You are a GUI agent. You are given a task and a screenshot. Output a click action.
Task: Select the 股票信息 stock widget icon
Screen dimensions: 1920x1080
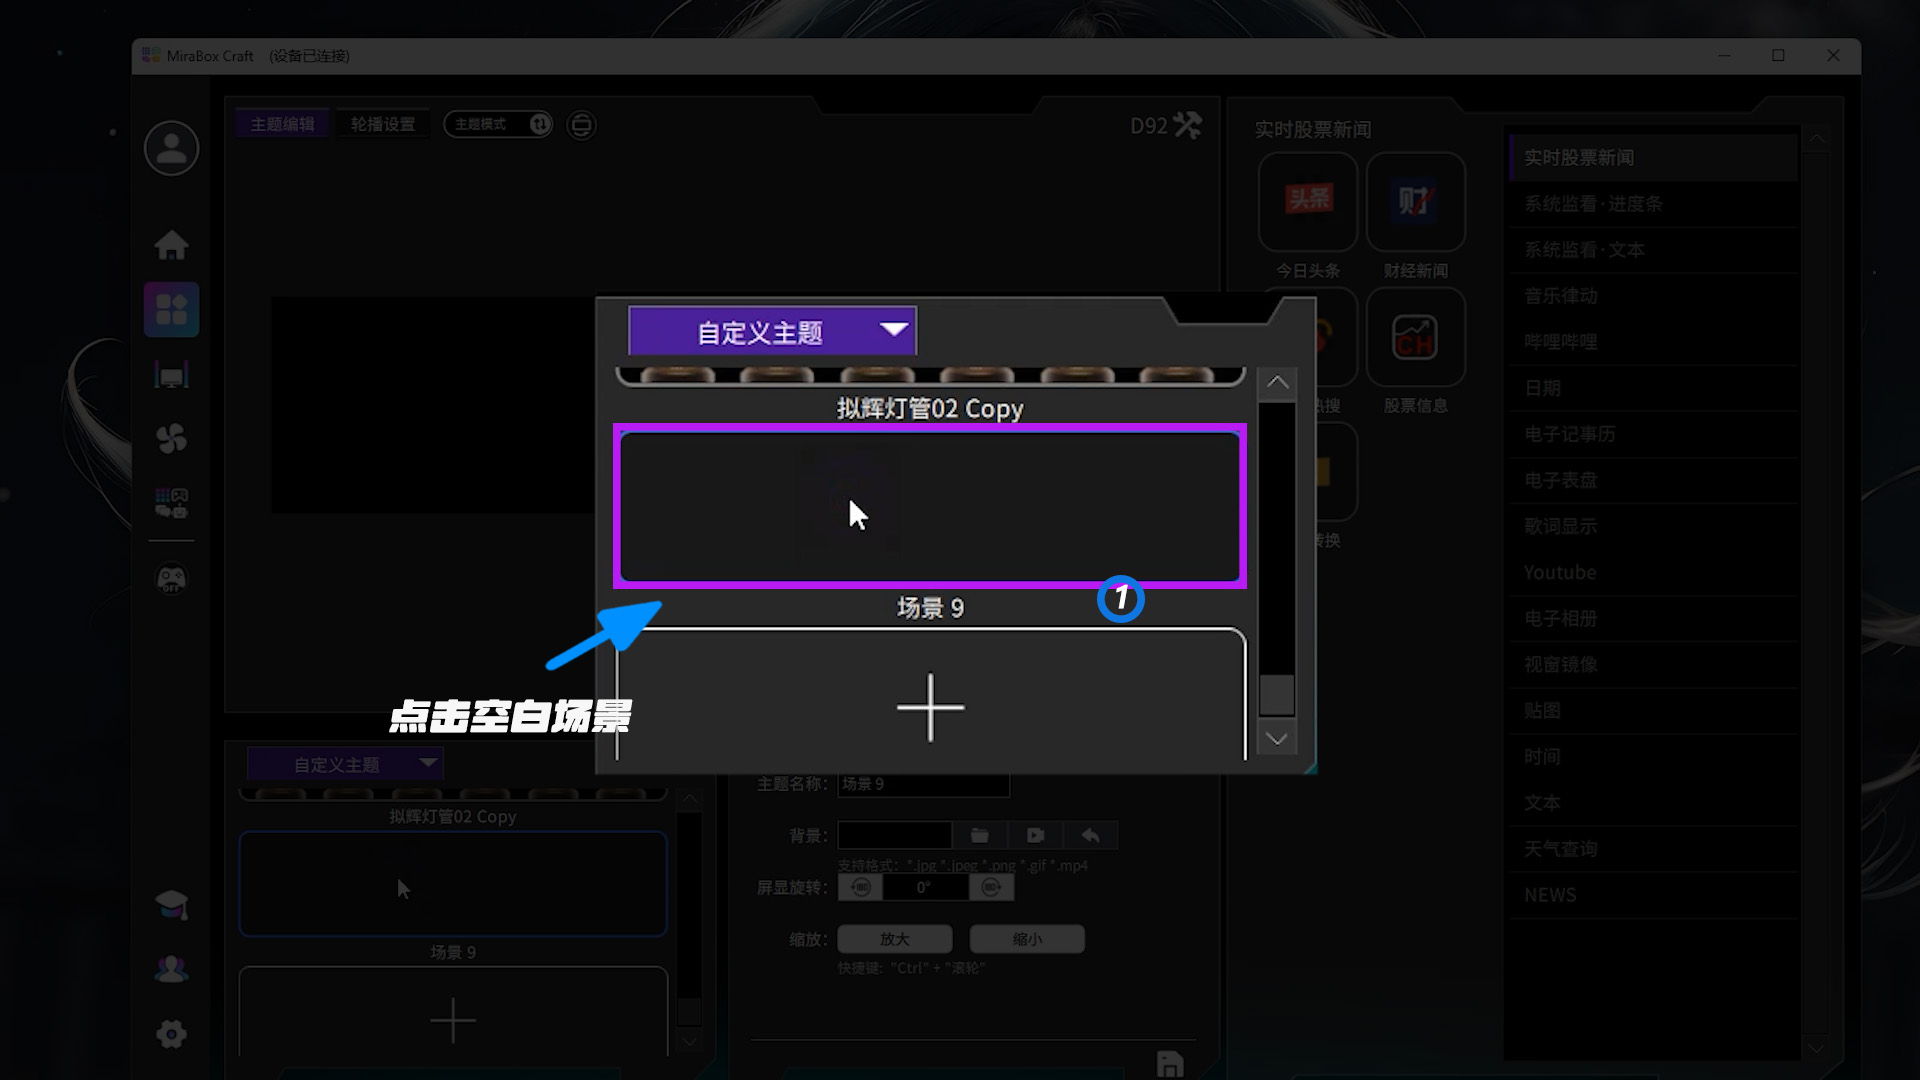pos(1415,338)
